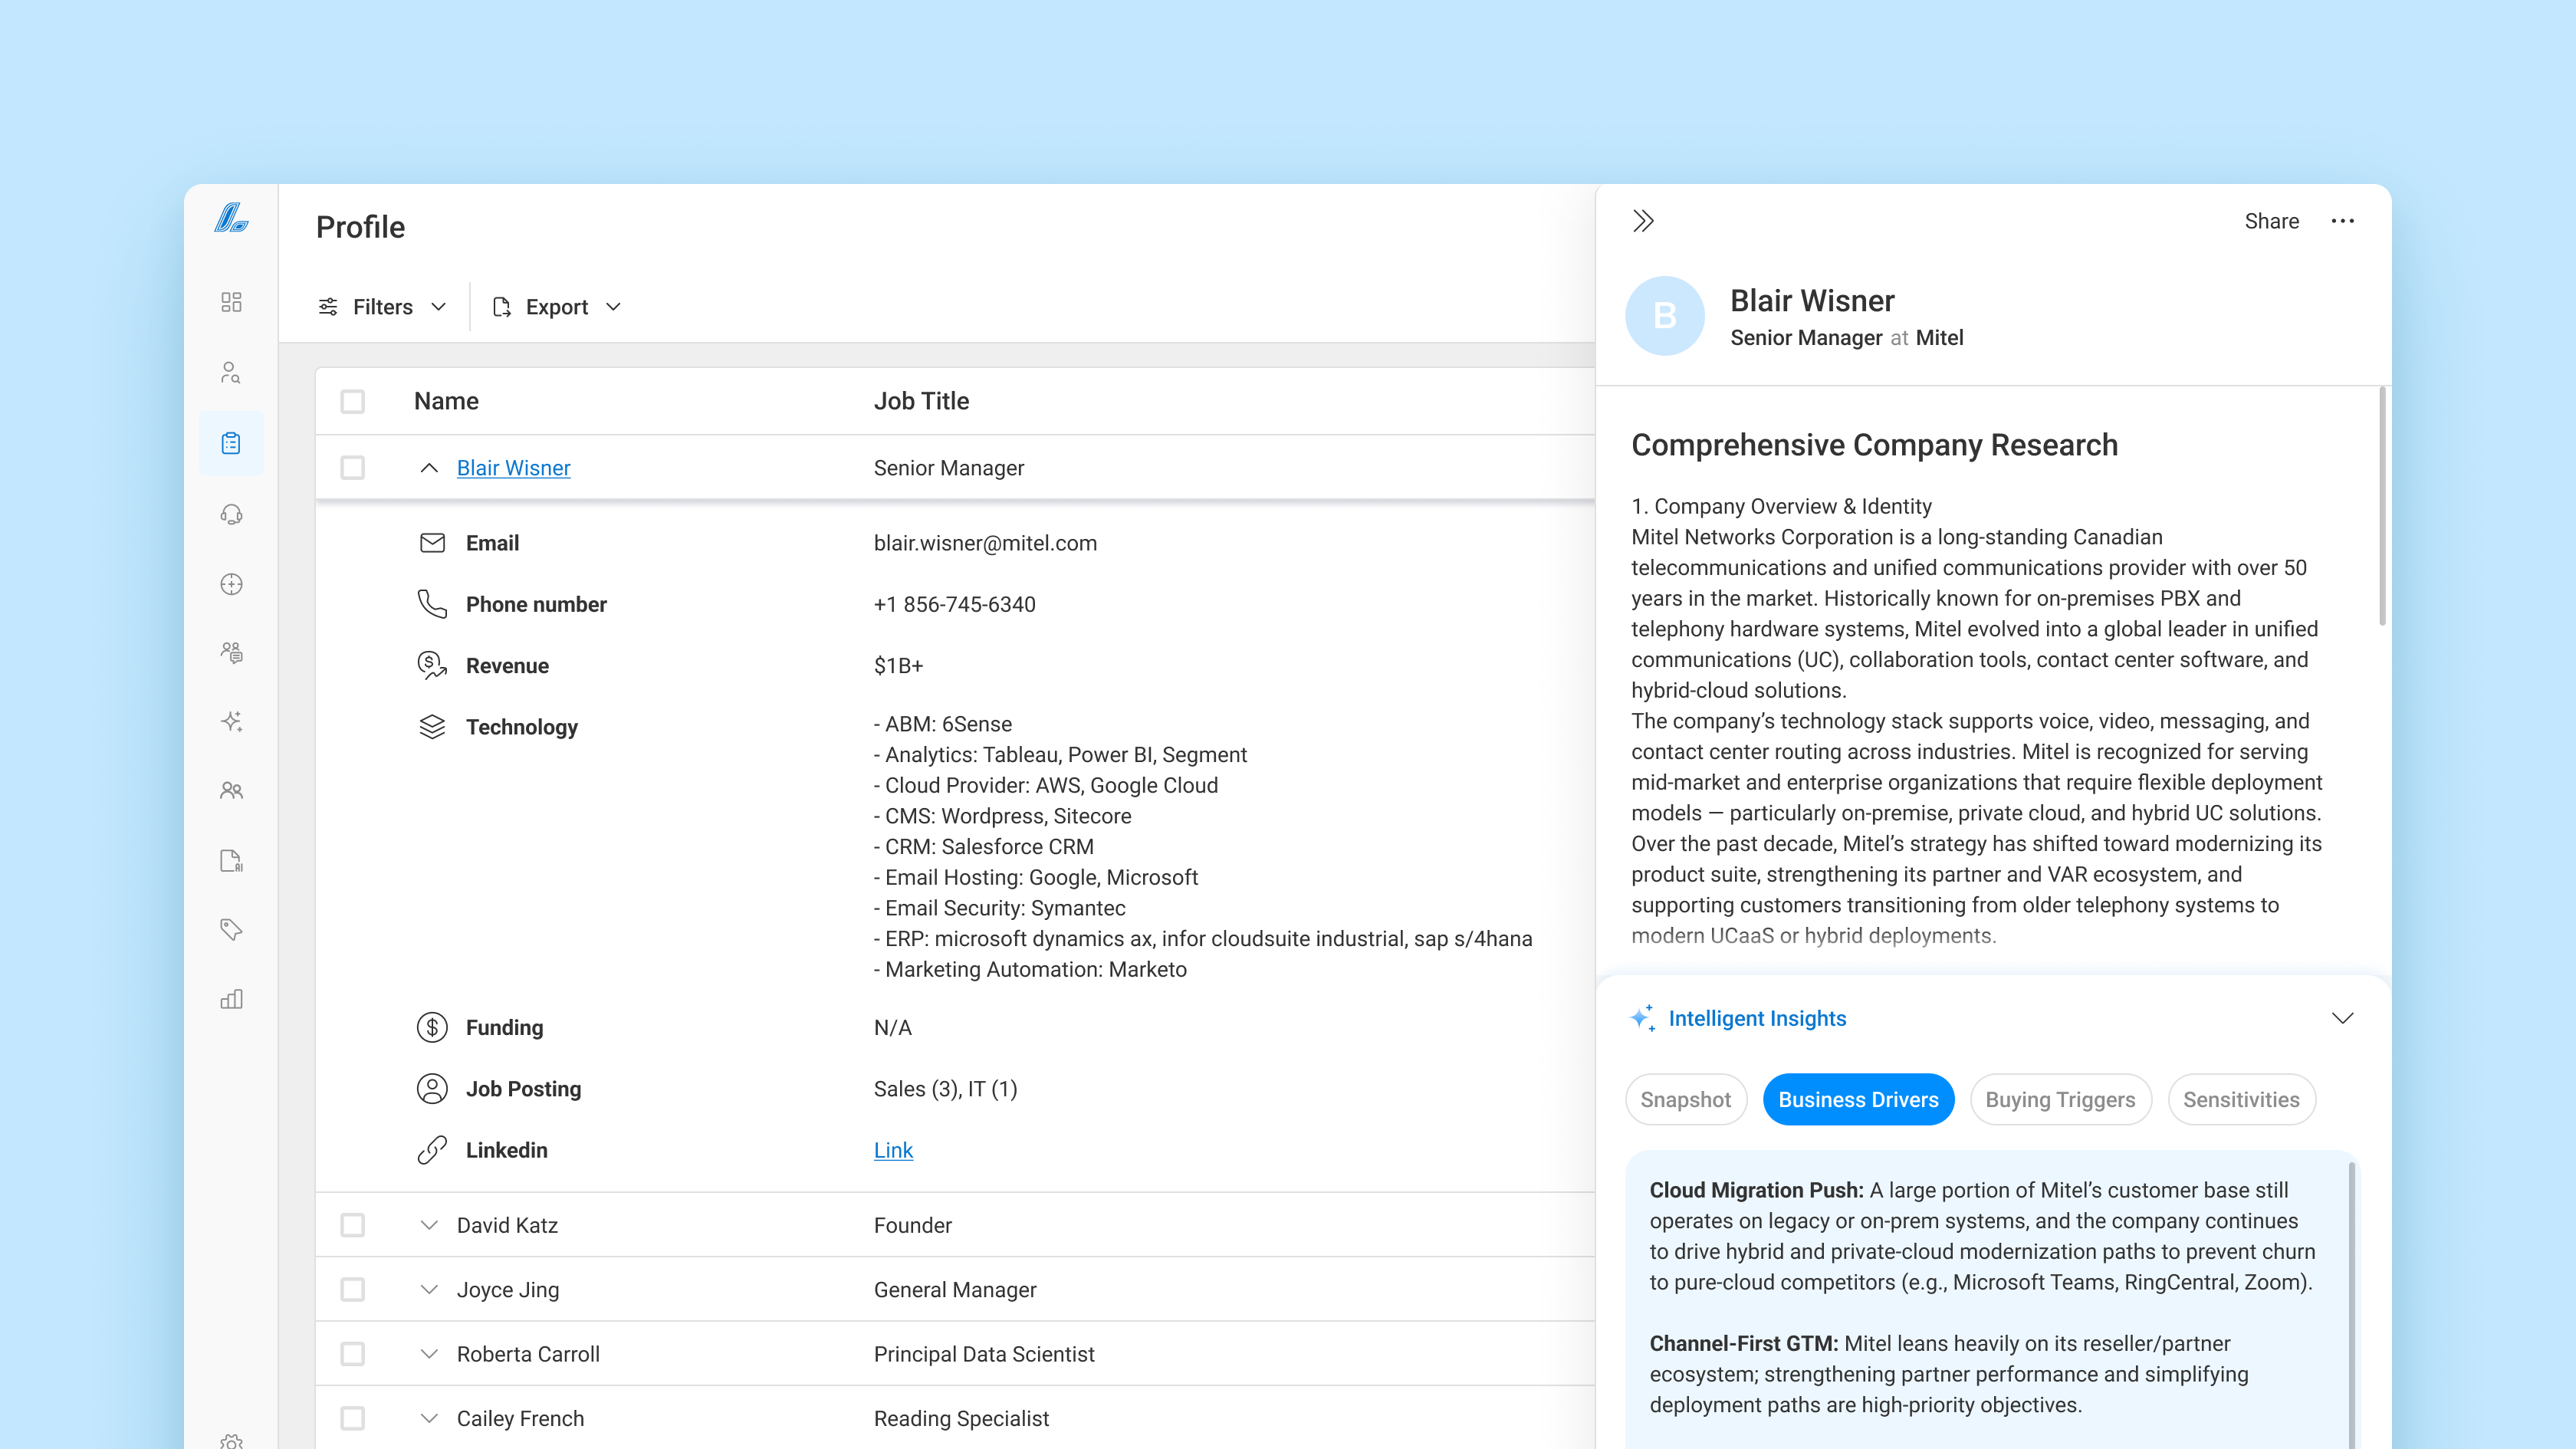The image size is (2576, 1449).
Task: Expand the Joyce Jing row
Action: pos(429,1289)
